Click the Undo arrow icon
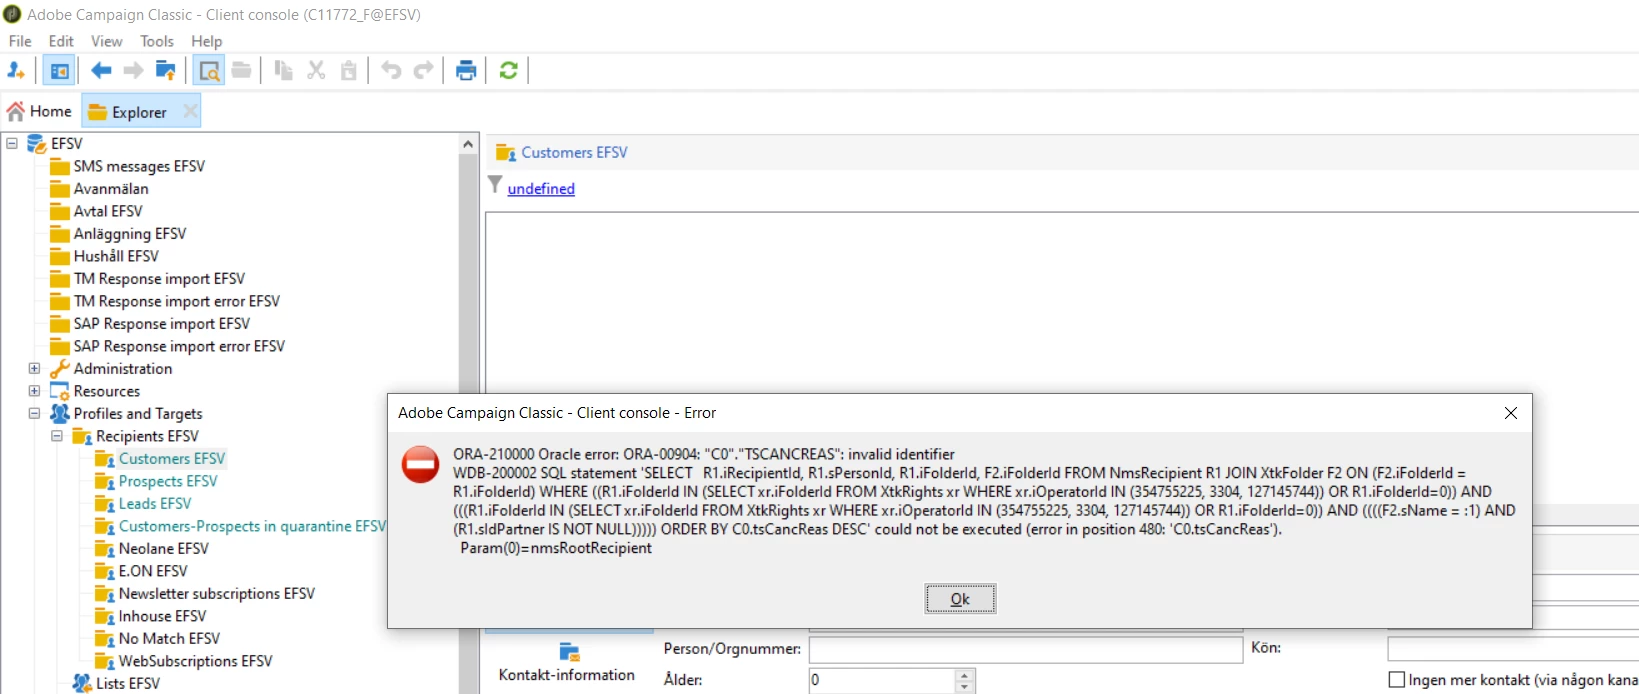The image size is (1639, 694). coord(391,70)
